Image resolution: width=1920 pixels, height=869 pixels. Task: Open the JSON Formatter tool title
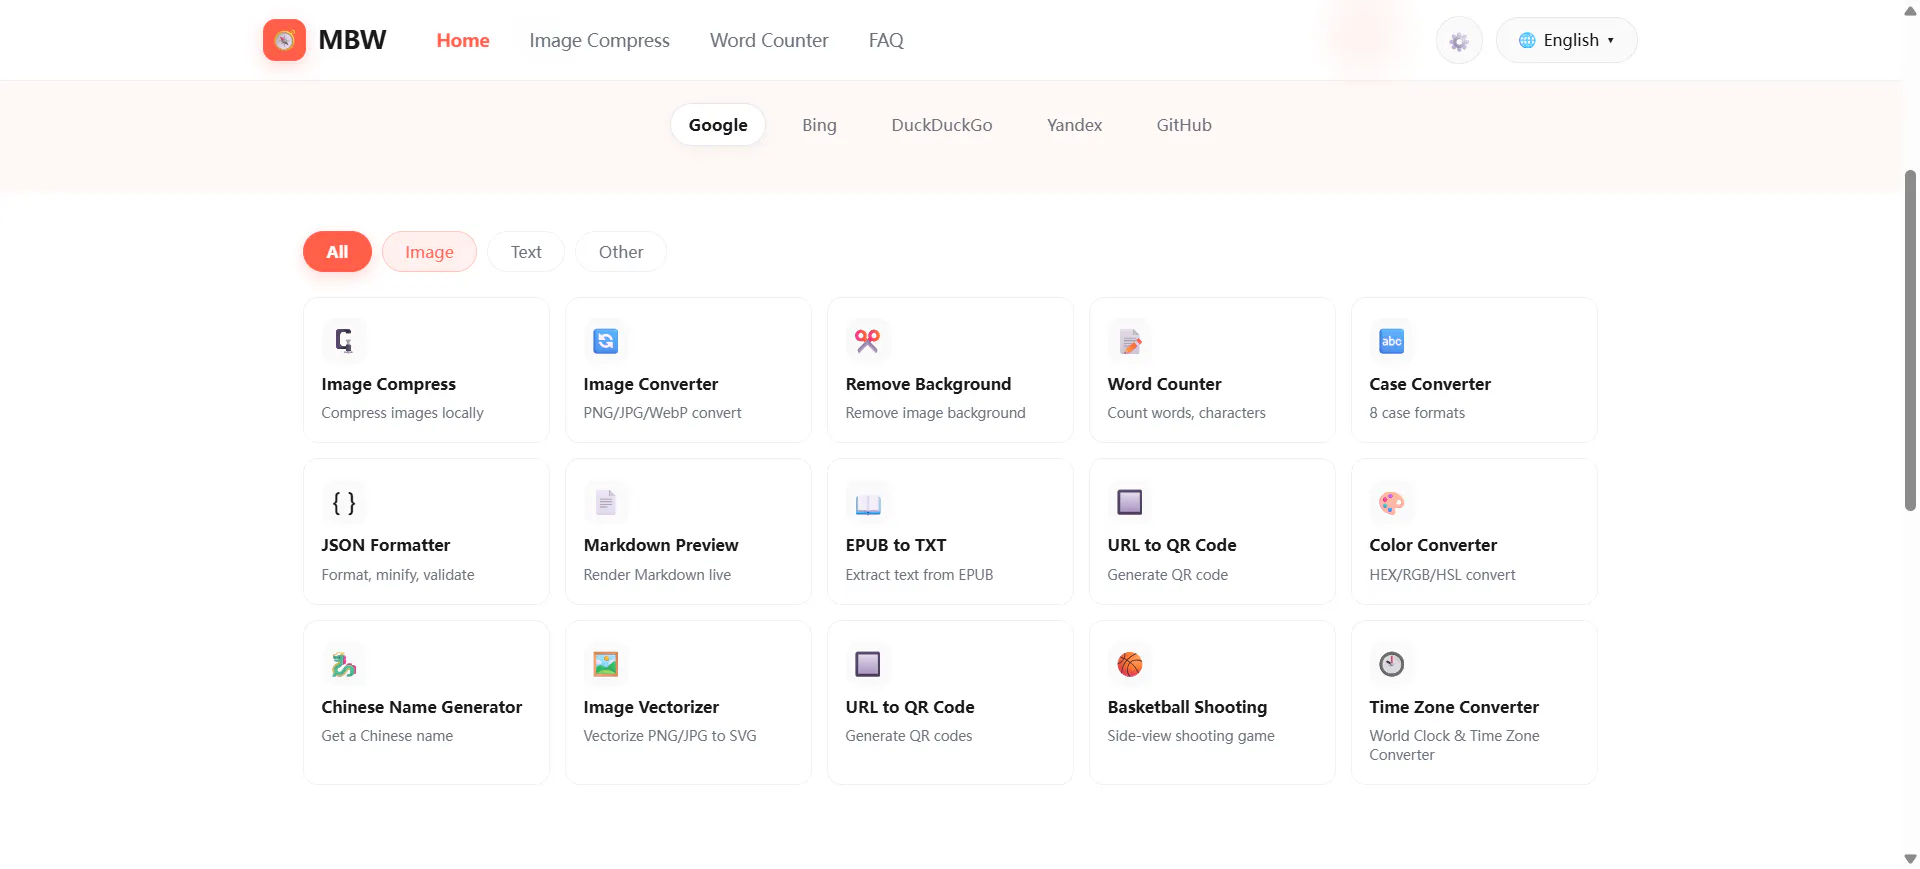pyautogui.click(x=386, y=545)
